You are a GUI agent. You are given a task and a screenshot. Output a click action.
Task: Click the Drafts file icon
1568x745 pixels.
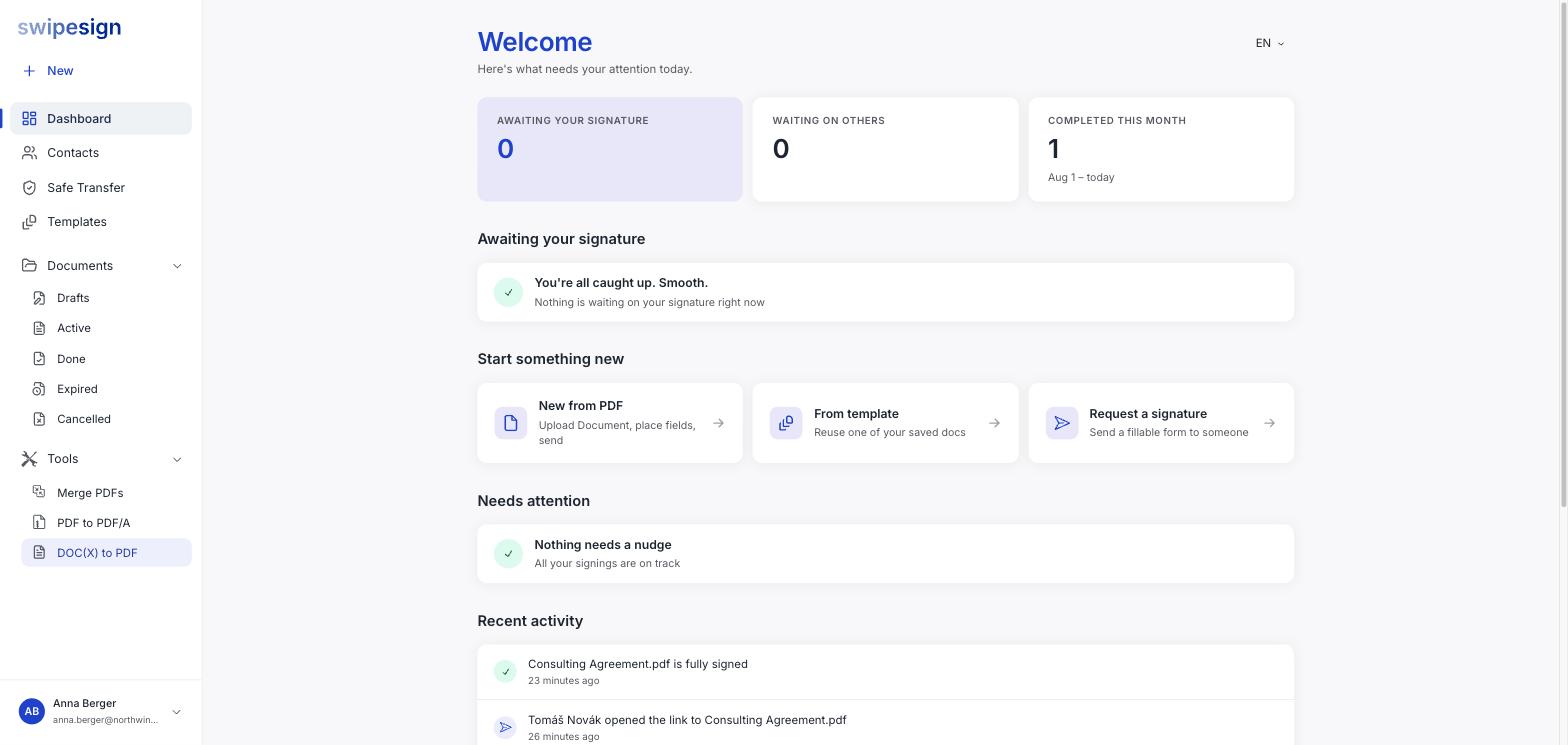click(39, 298)
